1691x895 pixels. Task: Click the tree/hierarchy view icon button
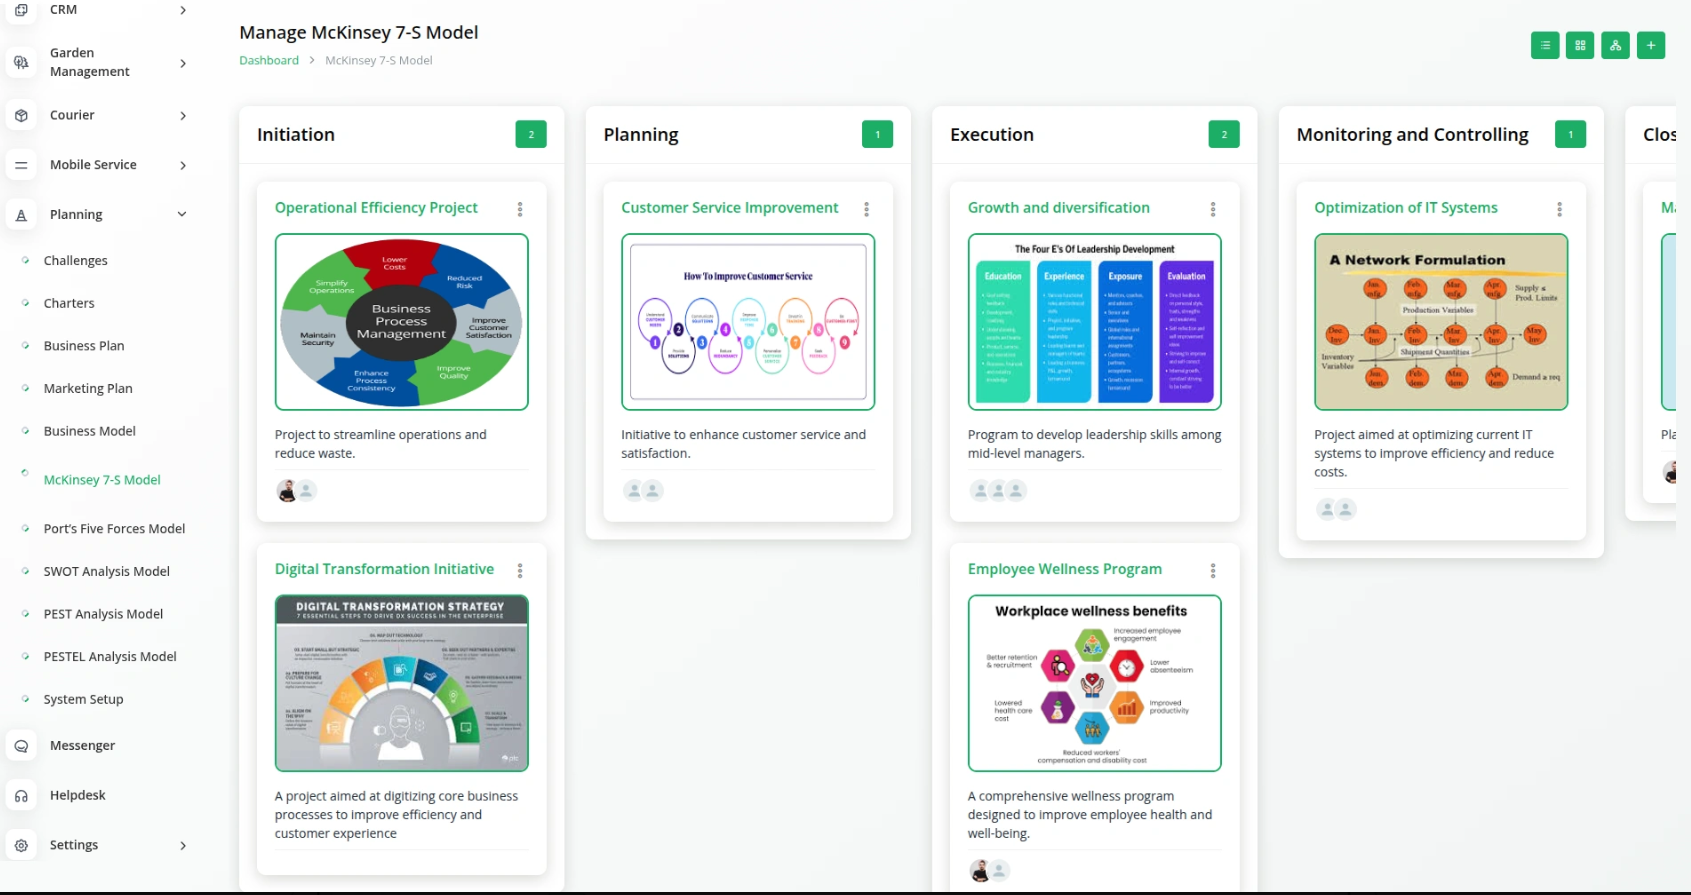[1615, 45]
